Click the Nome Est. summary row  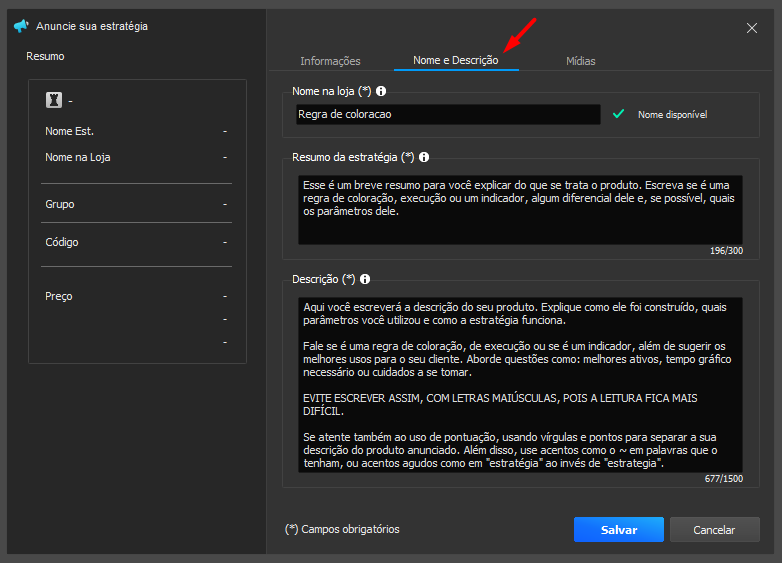coord(136,131)
